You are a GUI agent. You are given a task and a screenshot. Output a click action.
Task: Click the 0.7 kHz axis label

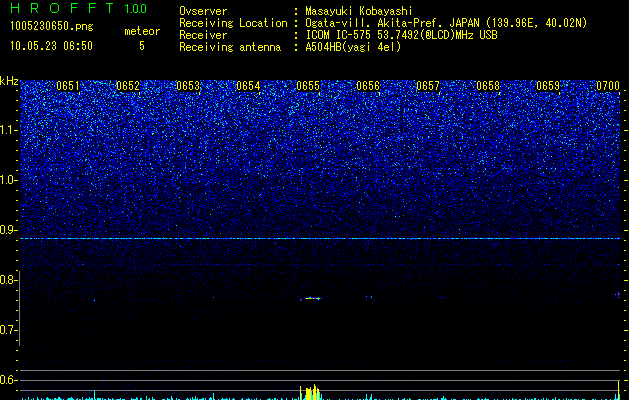point(8,330)
